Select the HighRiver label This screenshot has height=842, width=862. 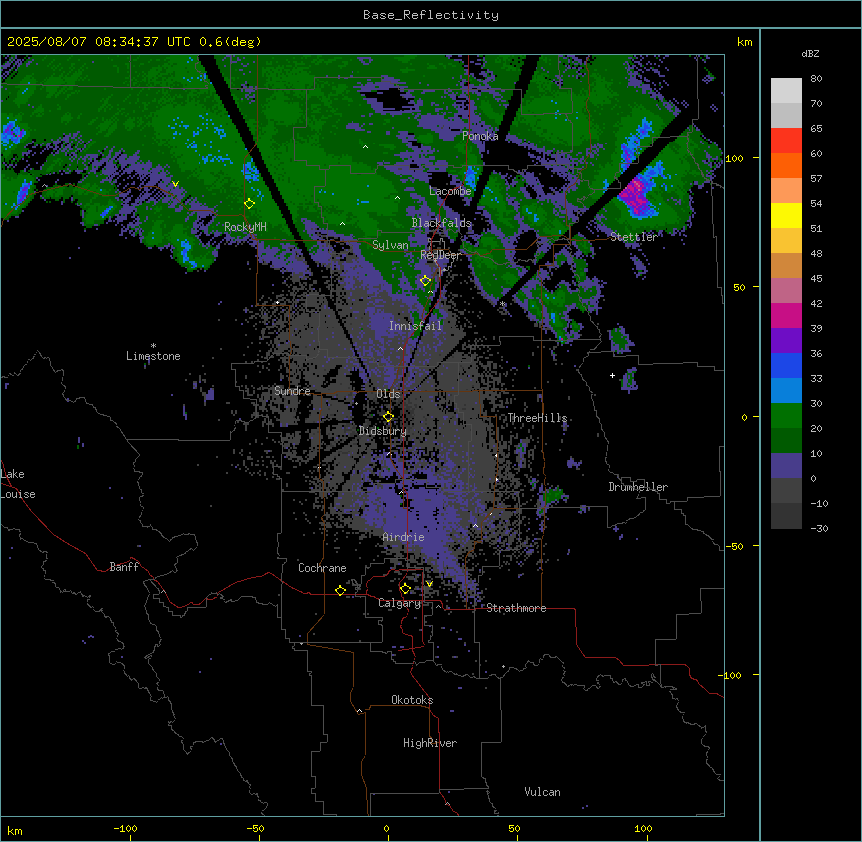click(430, 743)
